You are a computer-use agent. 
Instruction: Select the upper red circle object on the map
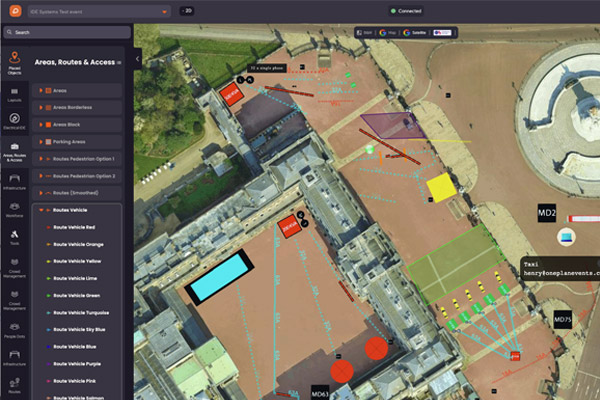[376, 349]
